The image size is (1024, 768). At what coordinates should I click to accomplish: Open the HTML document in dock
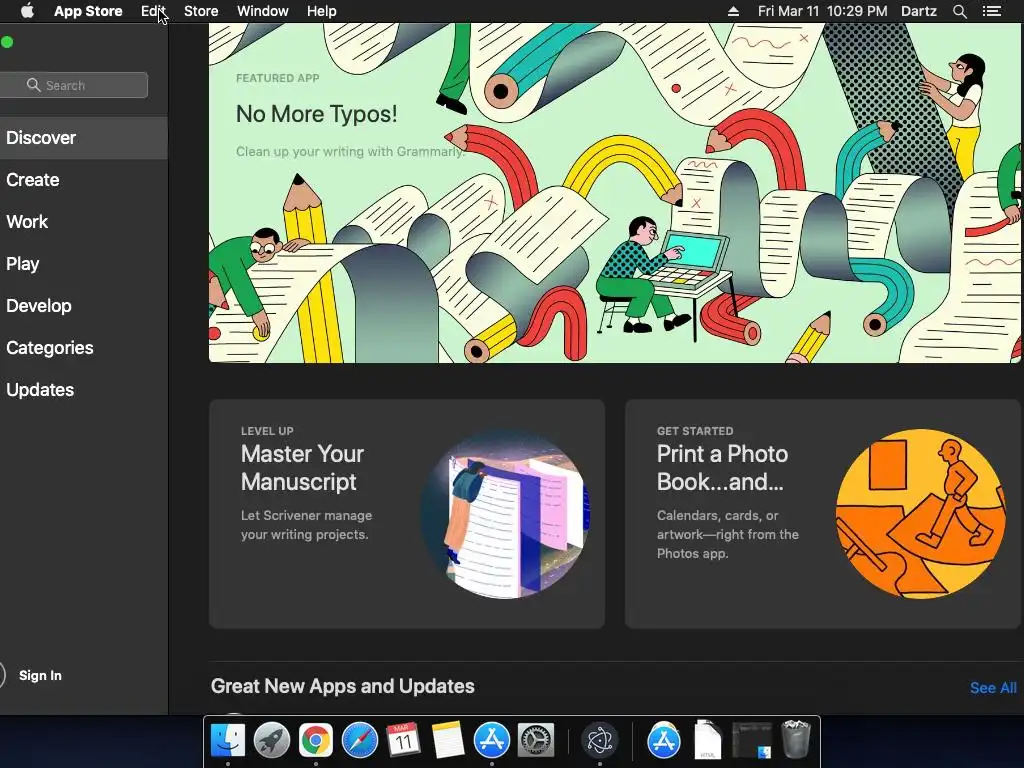tap(707, 740)
